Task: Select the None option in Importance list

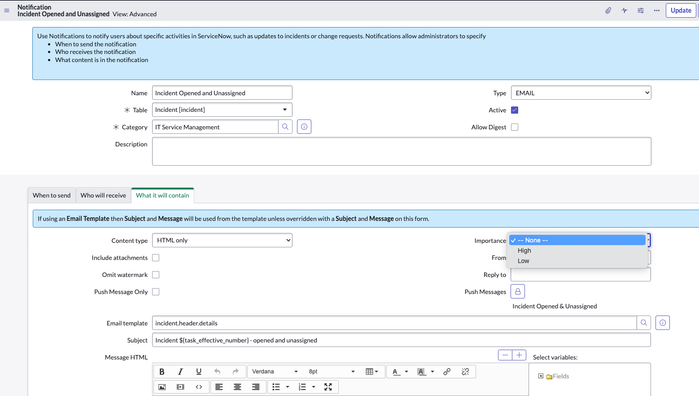Action: [578, 240]
